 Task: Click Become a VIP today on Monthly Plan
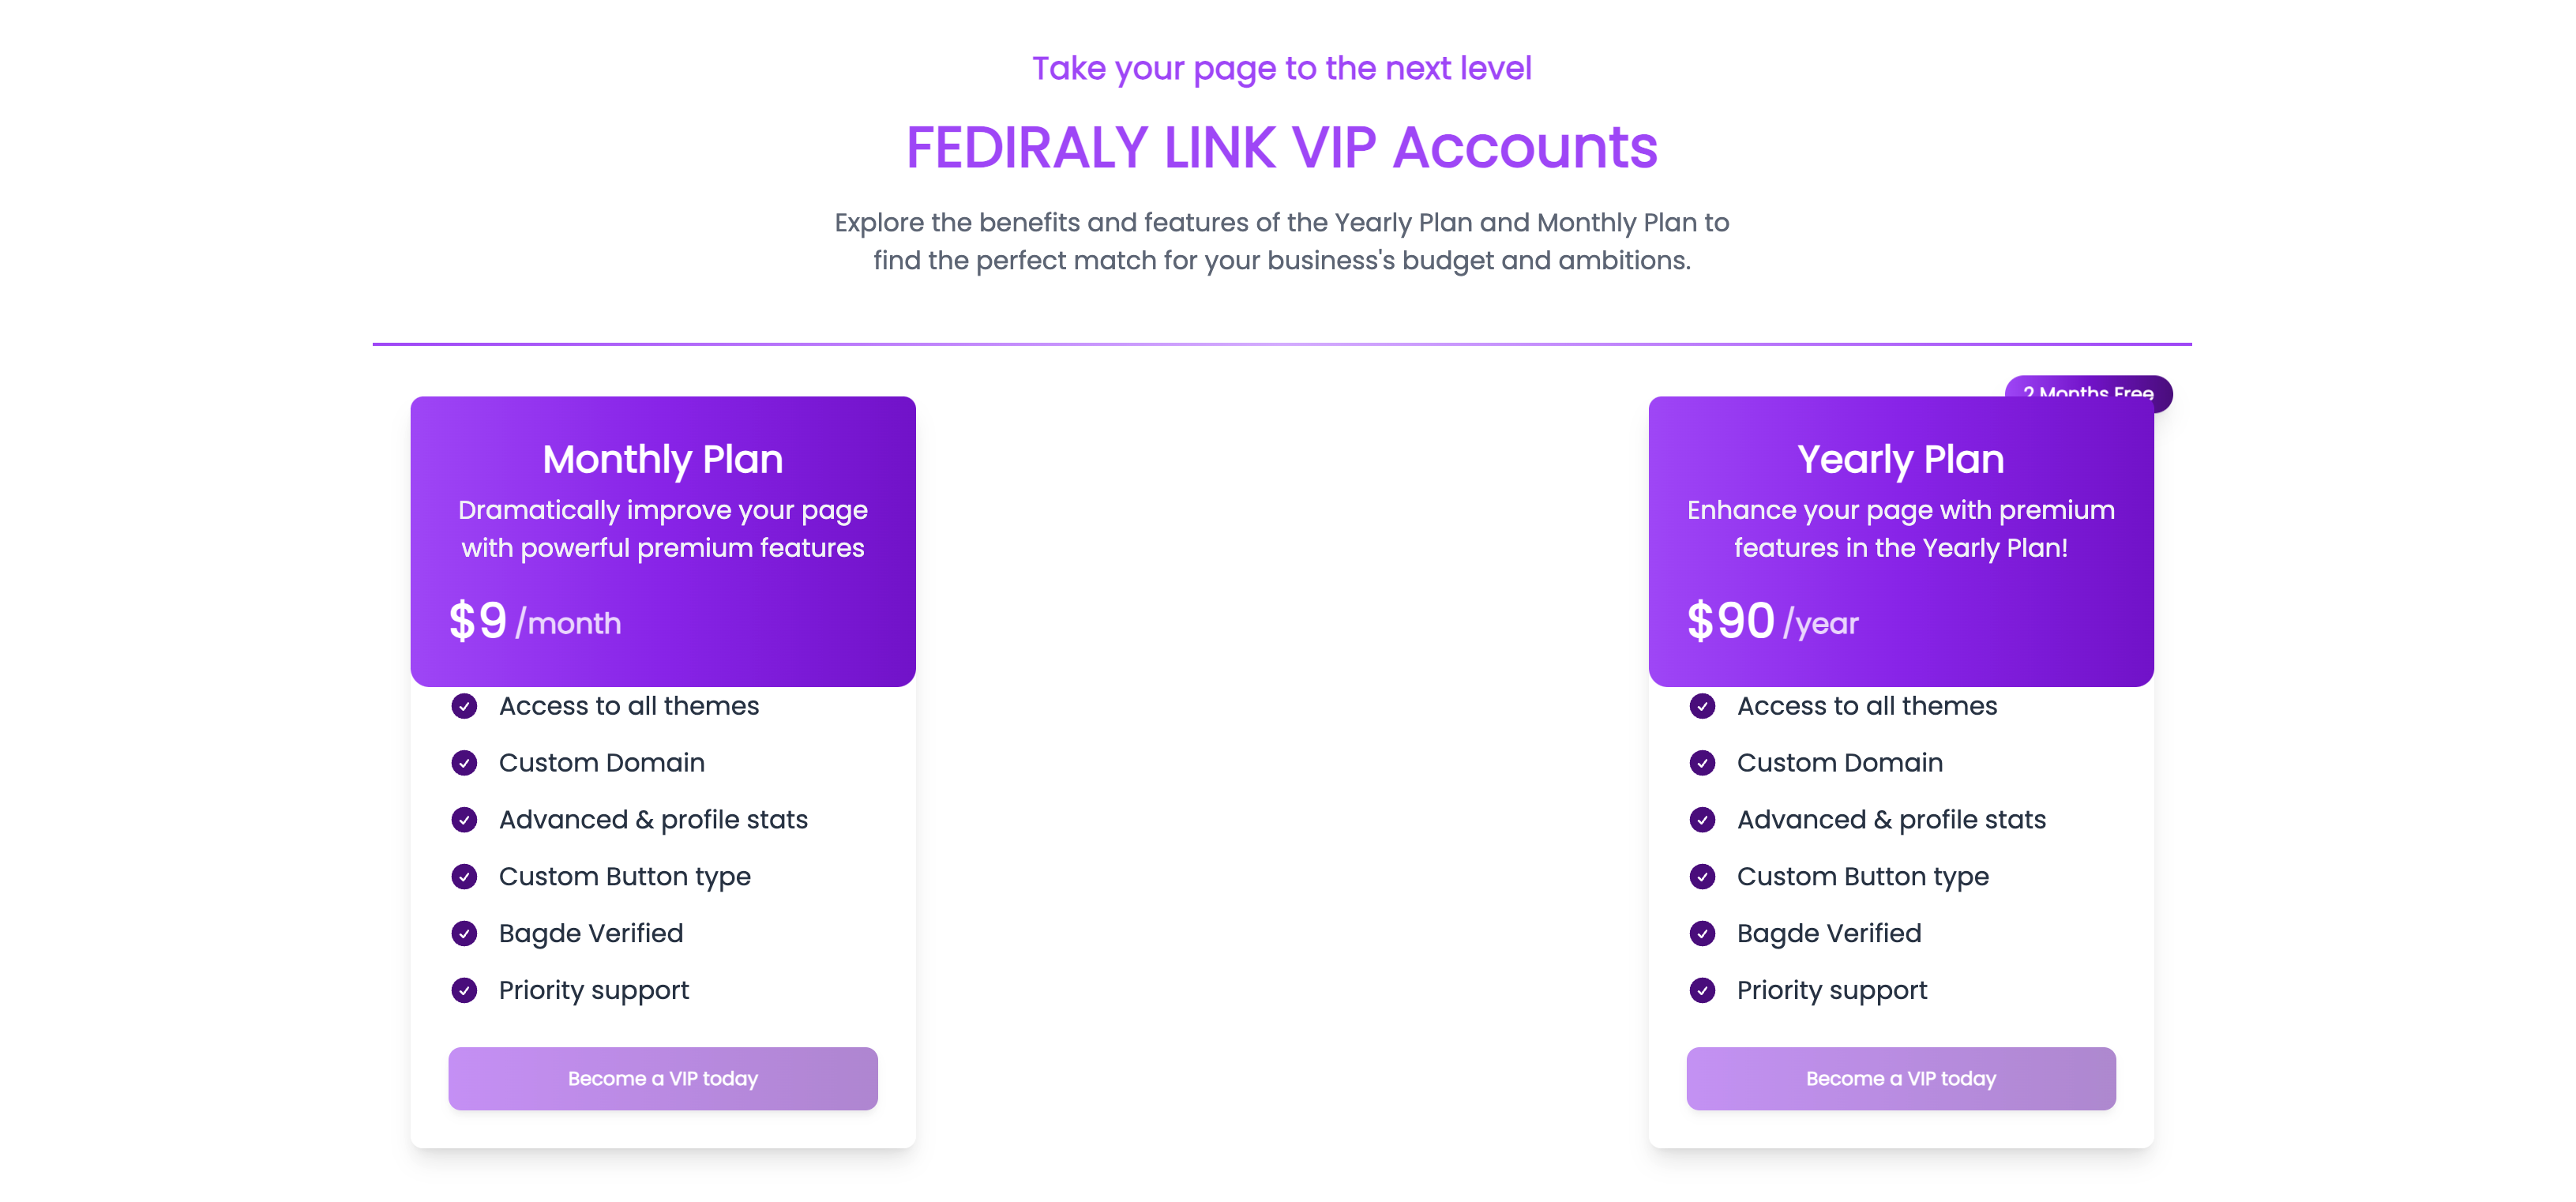[662, 1079]
